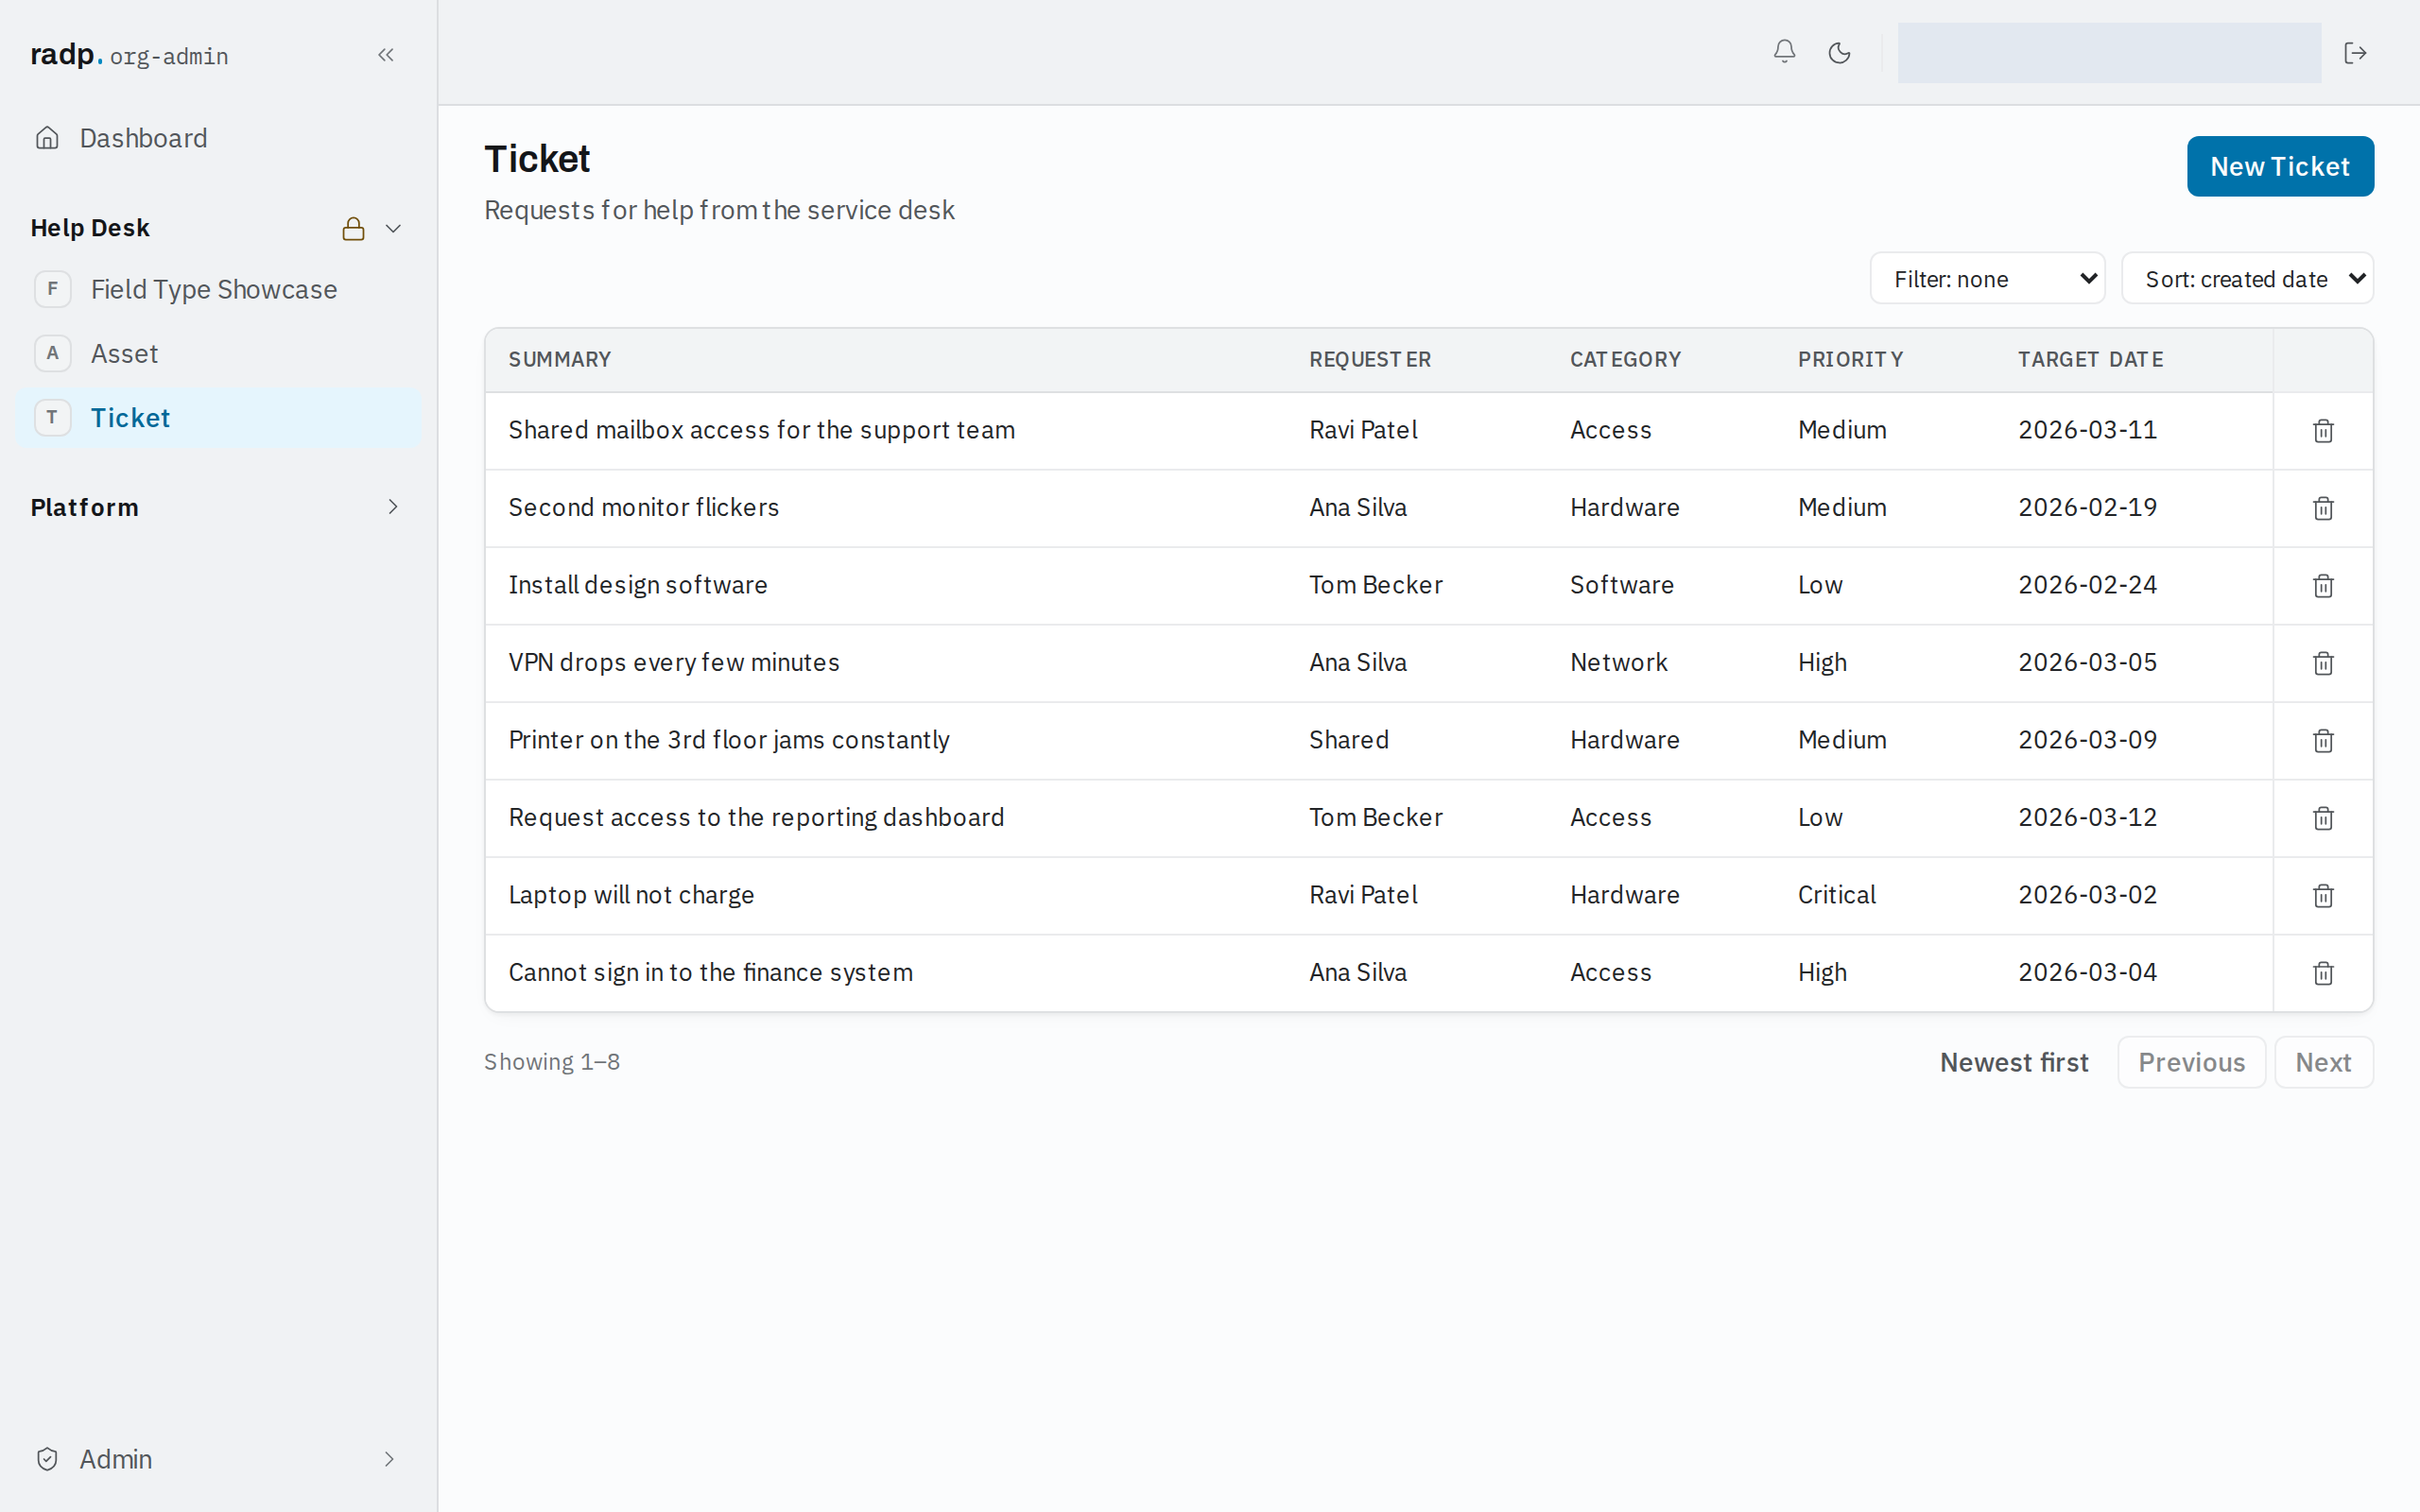The height and width of the screenshot is (1512, 2420).
Task: Click the Priority column header
Action: pyautogui.click(x=1850, y=359)
